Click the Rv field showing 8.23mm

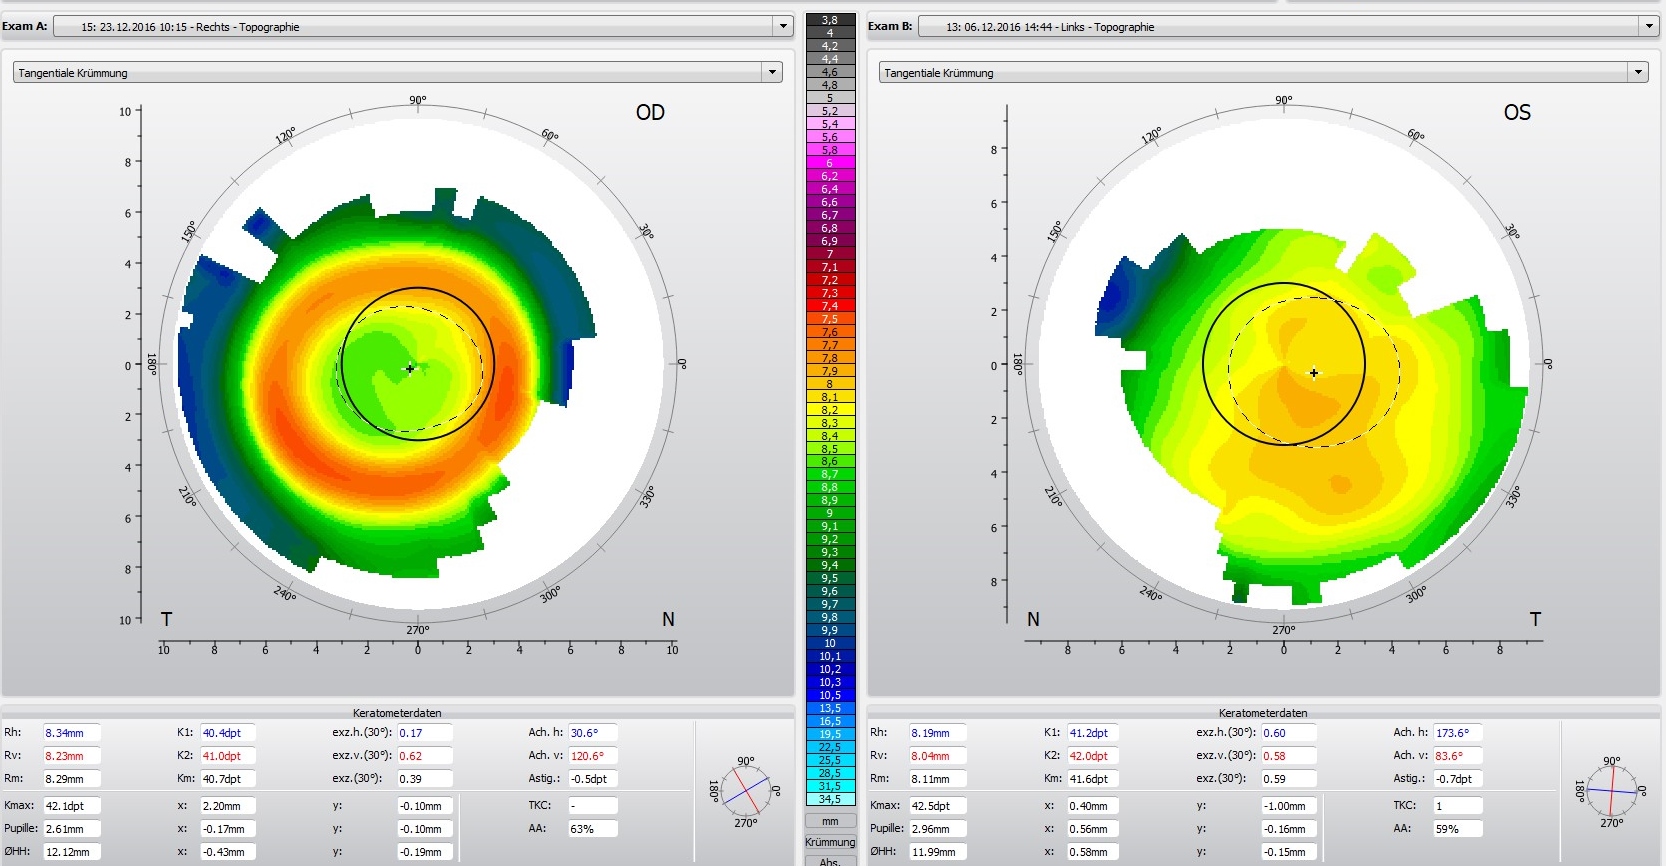[x=71, y=756]
